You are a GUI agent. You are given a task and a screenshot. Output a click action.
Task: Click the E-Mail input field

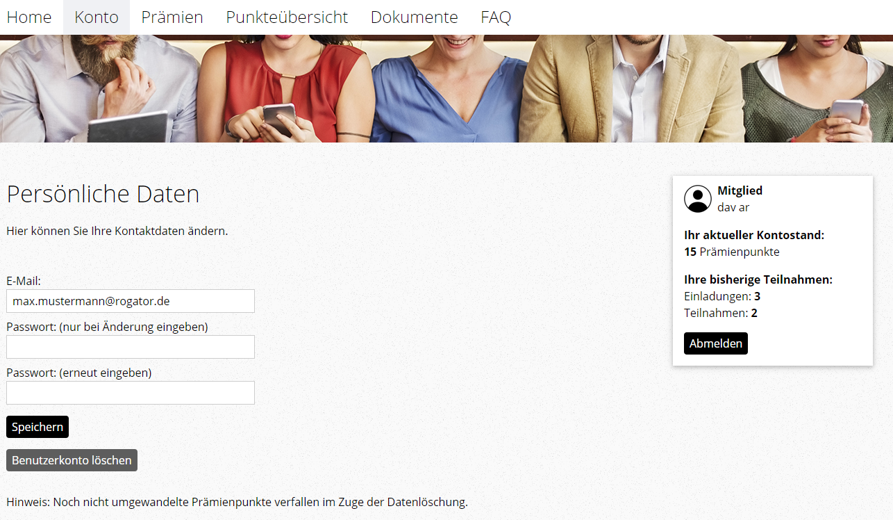point(130,301)
